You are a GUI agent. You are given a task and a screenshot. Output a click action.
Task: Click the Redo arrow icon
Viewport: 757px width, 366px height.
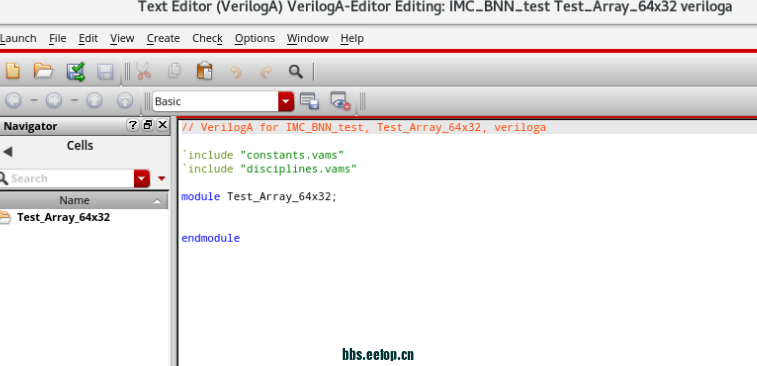click(x=266, y=72)
